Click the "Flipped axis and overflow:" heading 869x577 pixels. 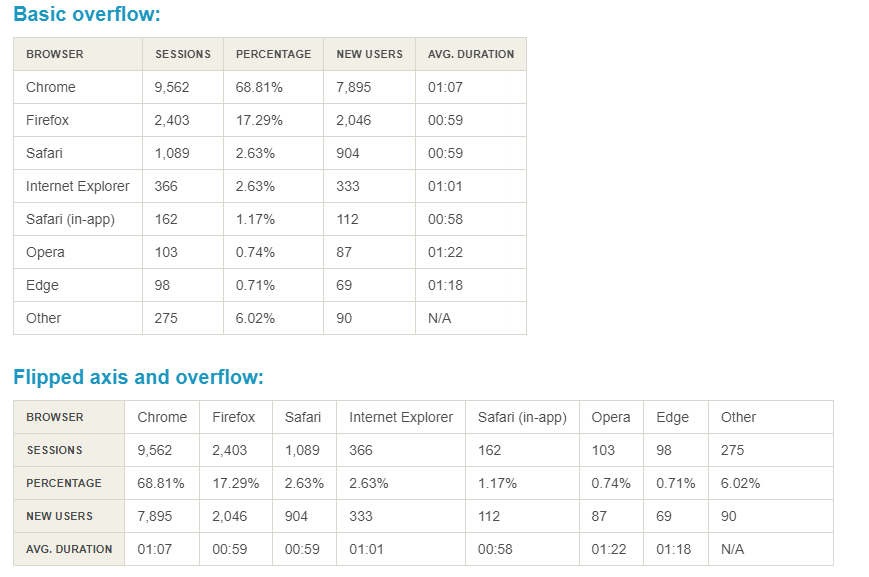(138, 377)
